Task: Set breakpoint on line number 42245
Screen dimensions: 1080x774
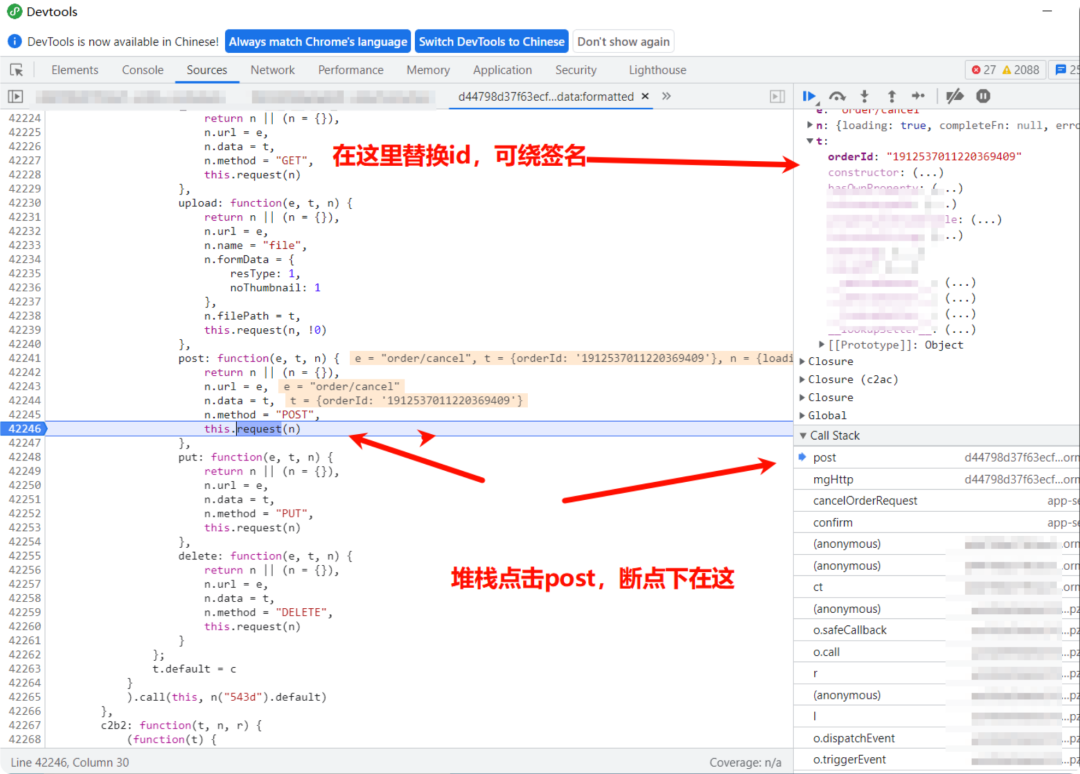Action: pyautogui.click(x=25, y=415)
